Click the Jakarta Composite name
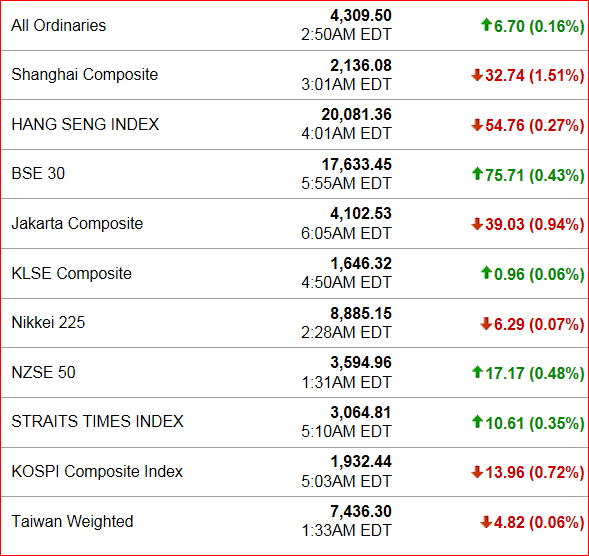The height and width of the screenshot is (556, 589). [77, 224]
